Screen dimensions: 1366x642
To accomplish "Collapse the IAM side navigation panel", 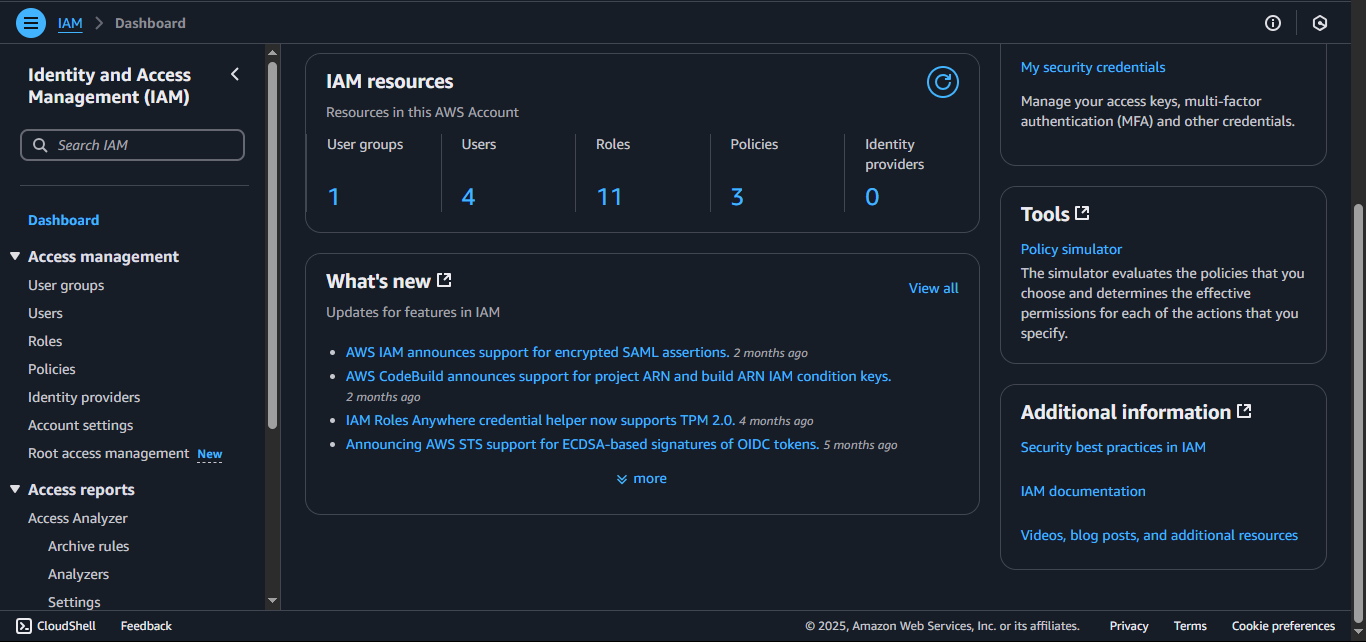I will (x=235, y=74).
